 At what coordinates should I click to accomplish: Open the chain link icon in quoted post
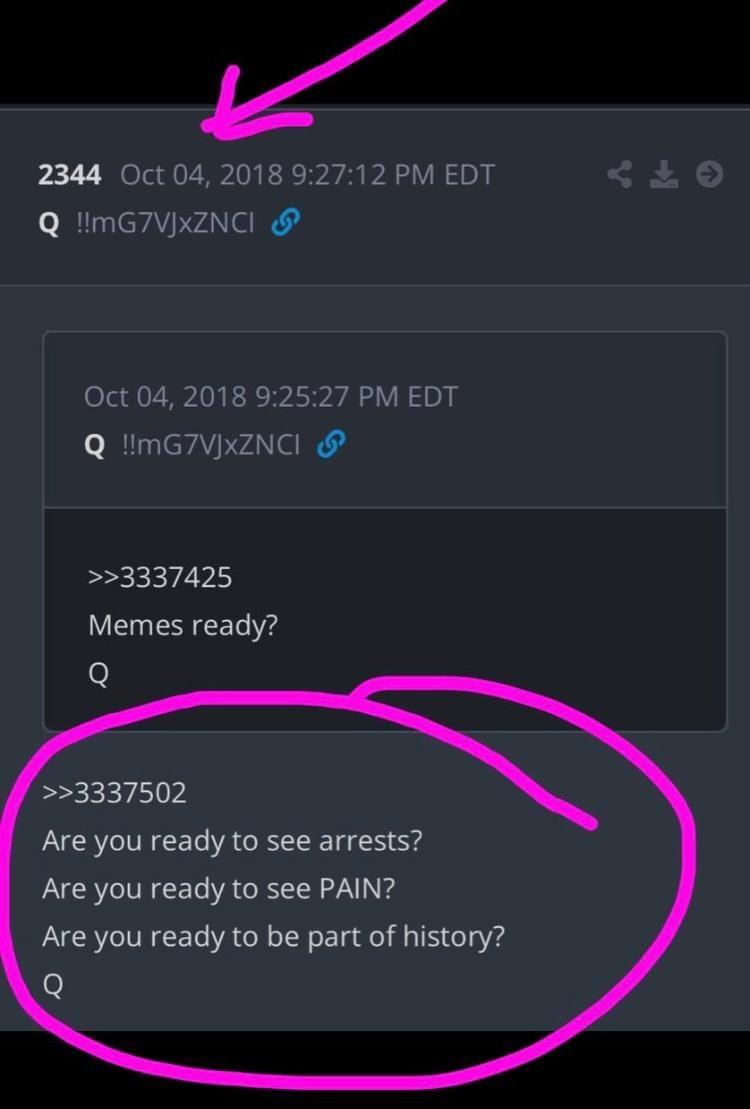tap(330, 445)
